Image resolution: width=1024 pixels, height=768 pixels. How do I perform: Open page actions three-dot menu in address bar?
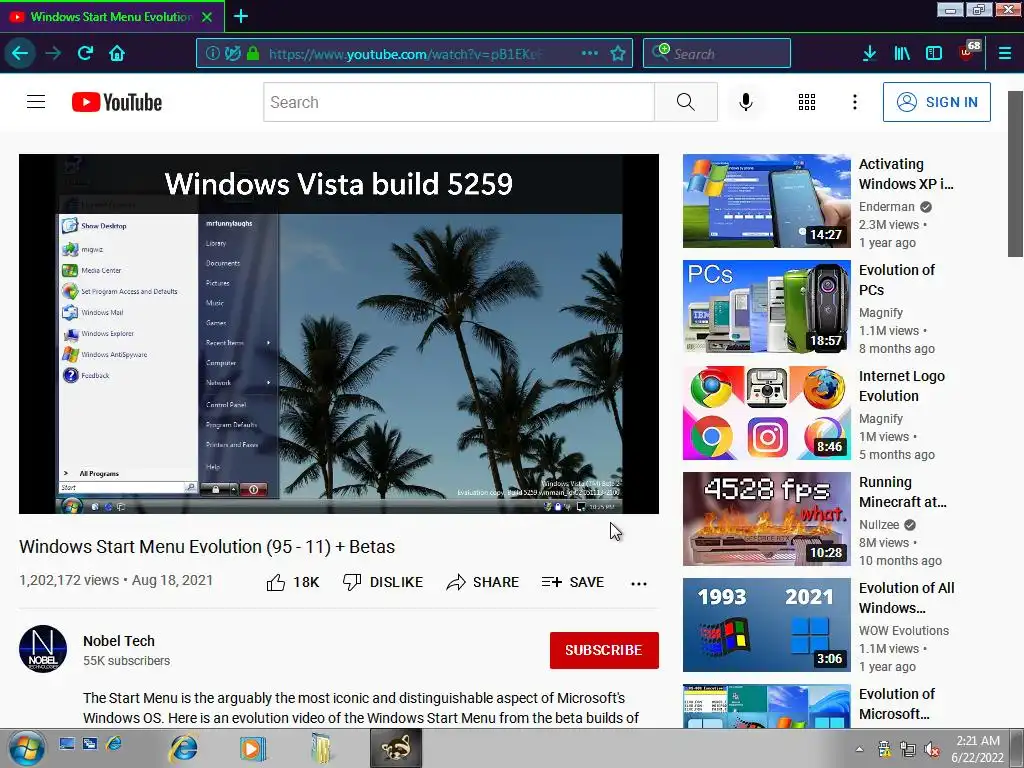click(590, 53)
